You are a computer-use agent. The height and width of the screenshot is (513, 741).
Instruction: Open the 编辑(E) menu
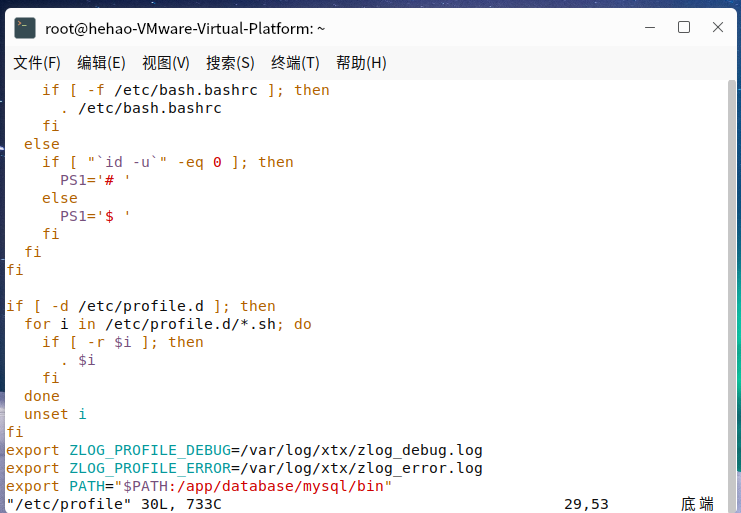tap(101, 63)
